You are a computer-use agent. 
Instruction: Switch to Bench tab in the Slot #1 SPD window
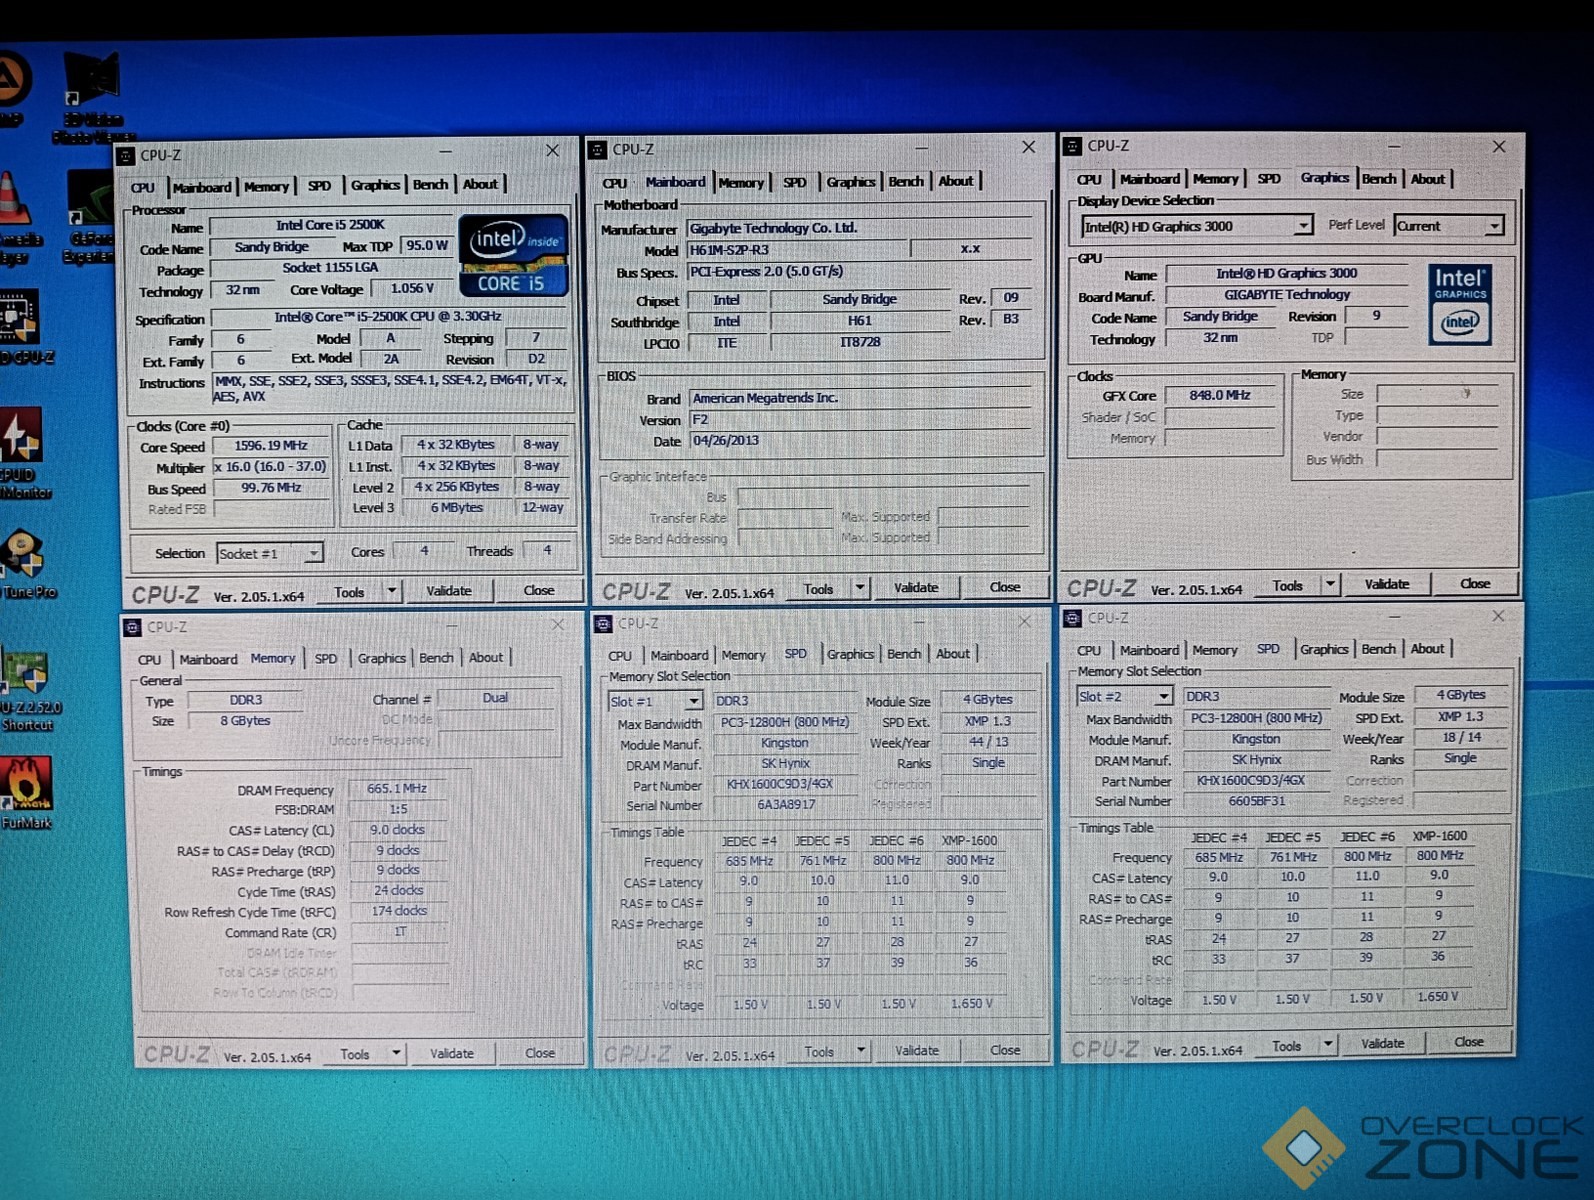(x=904, y=654)
